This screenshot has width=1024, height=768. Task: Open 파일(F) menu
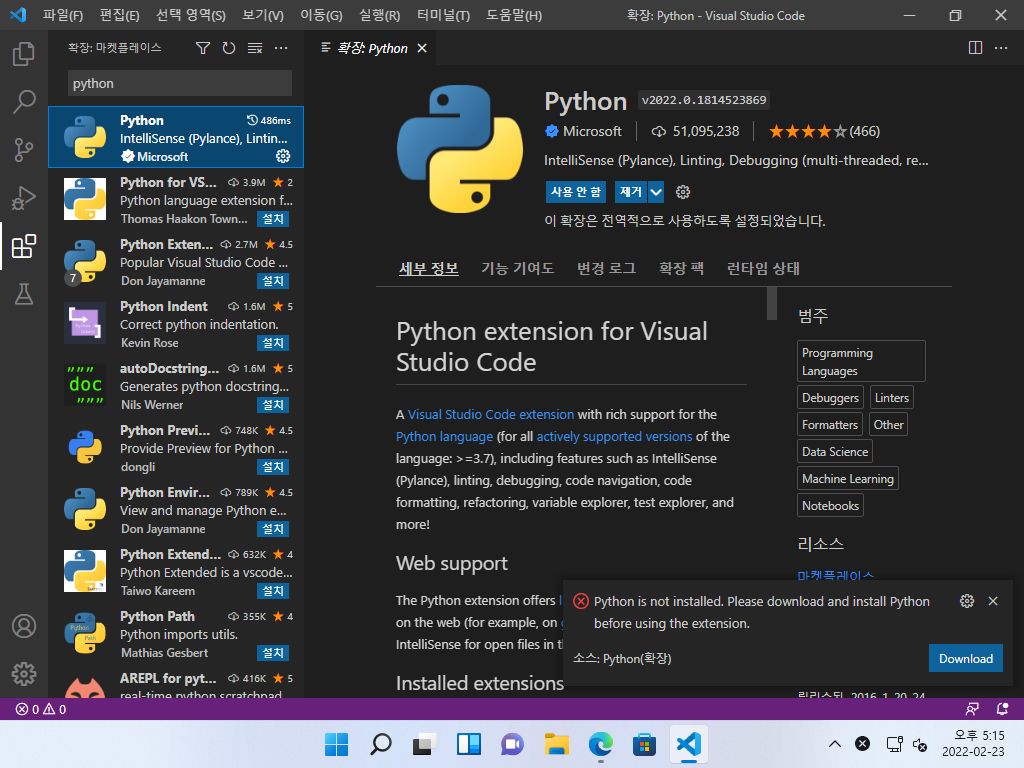click(63, 15)
